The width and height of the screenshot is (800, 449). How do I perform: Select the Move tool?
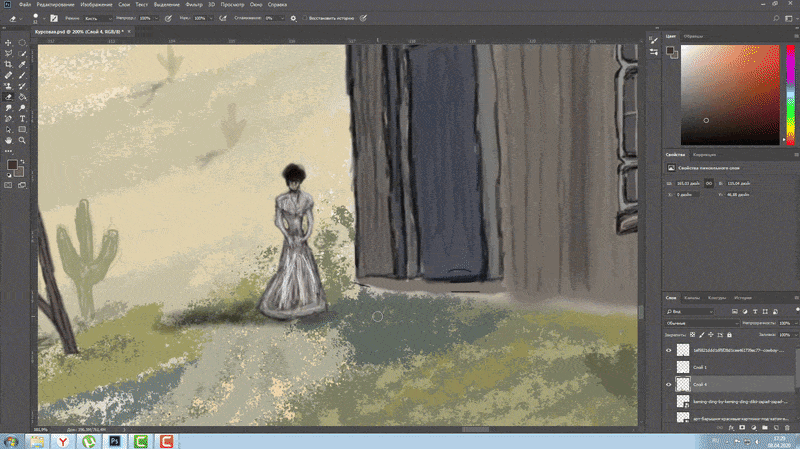pyautogui.click(x=8, y=43)
